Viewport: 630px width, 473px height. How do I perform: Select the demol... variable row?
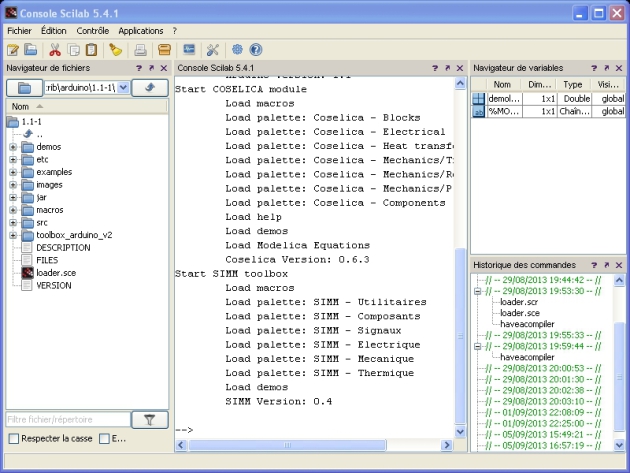[x=548, y=98]
